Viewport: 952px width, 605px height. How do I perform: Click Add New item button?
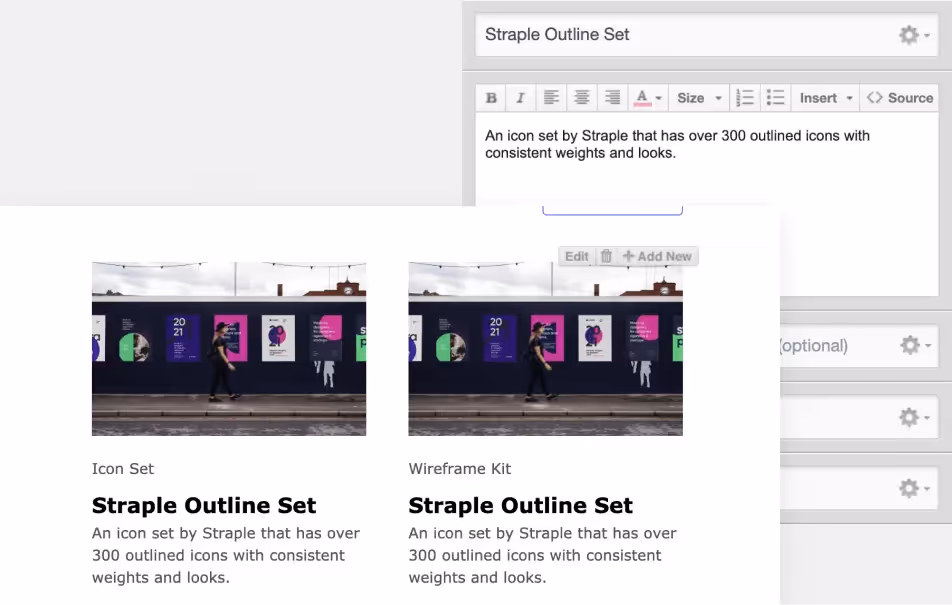point(658,256)
